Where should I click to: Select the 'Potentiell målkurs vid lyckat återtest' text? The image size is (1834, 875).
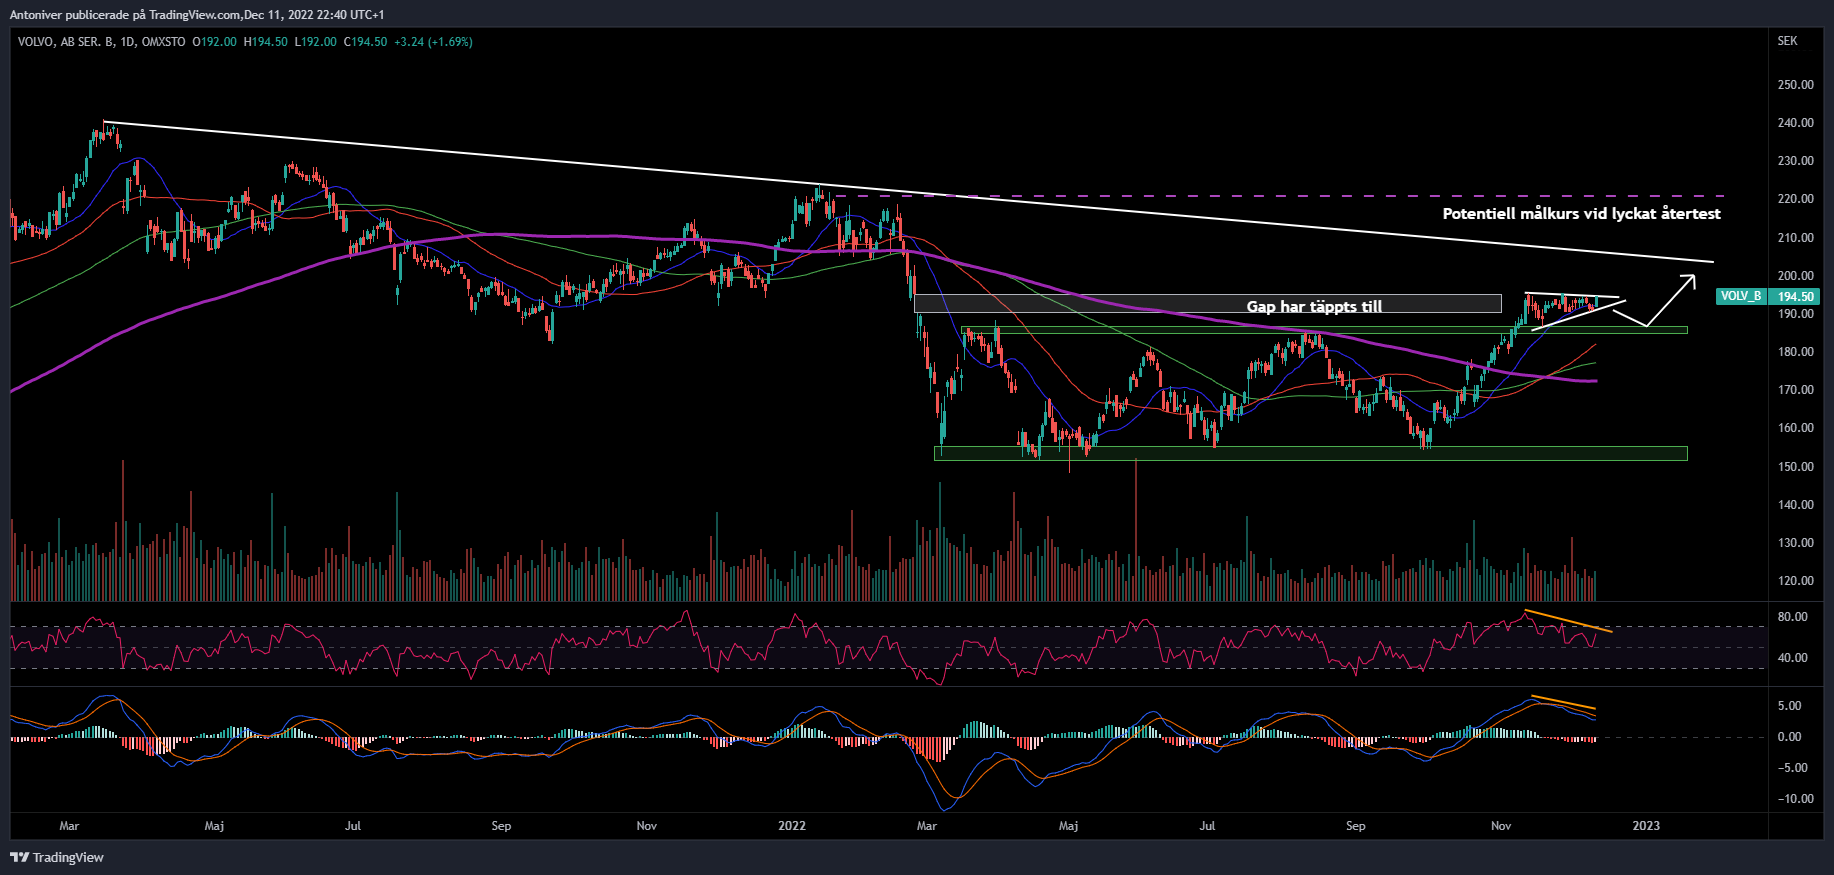pyautogui.click(x=1581, y=214)
